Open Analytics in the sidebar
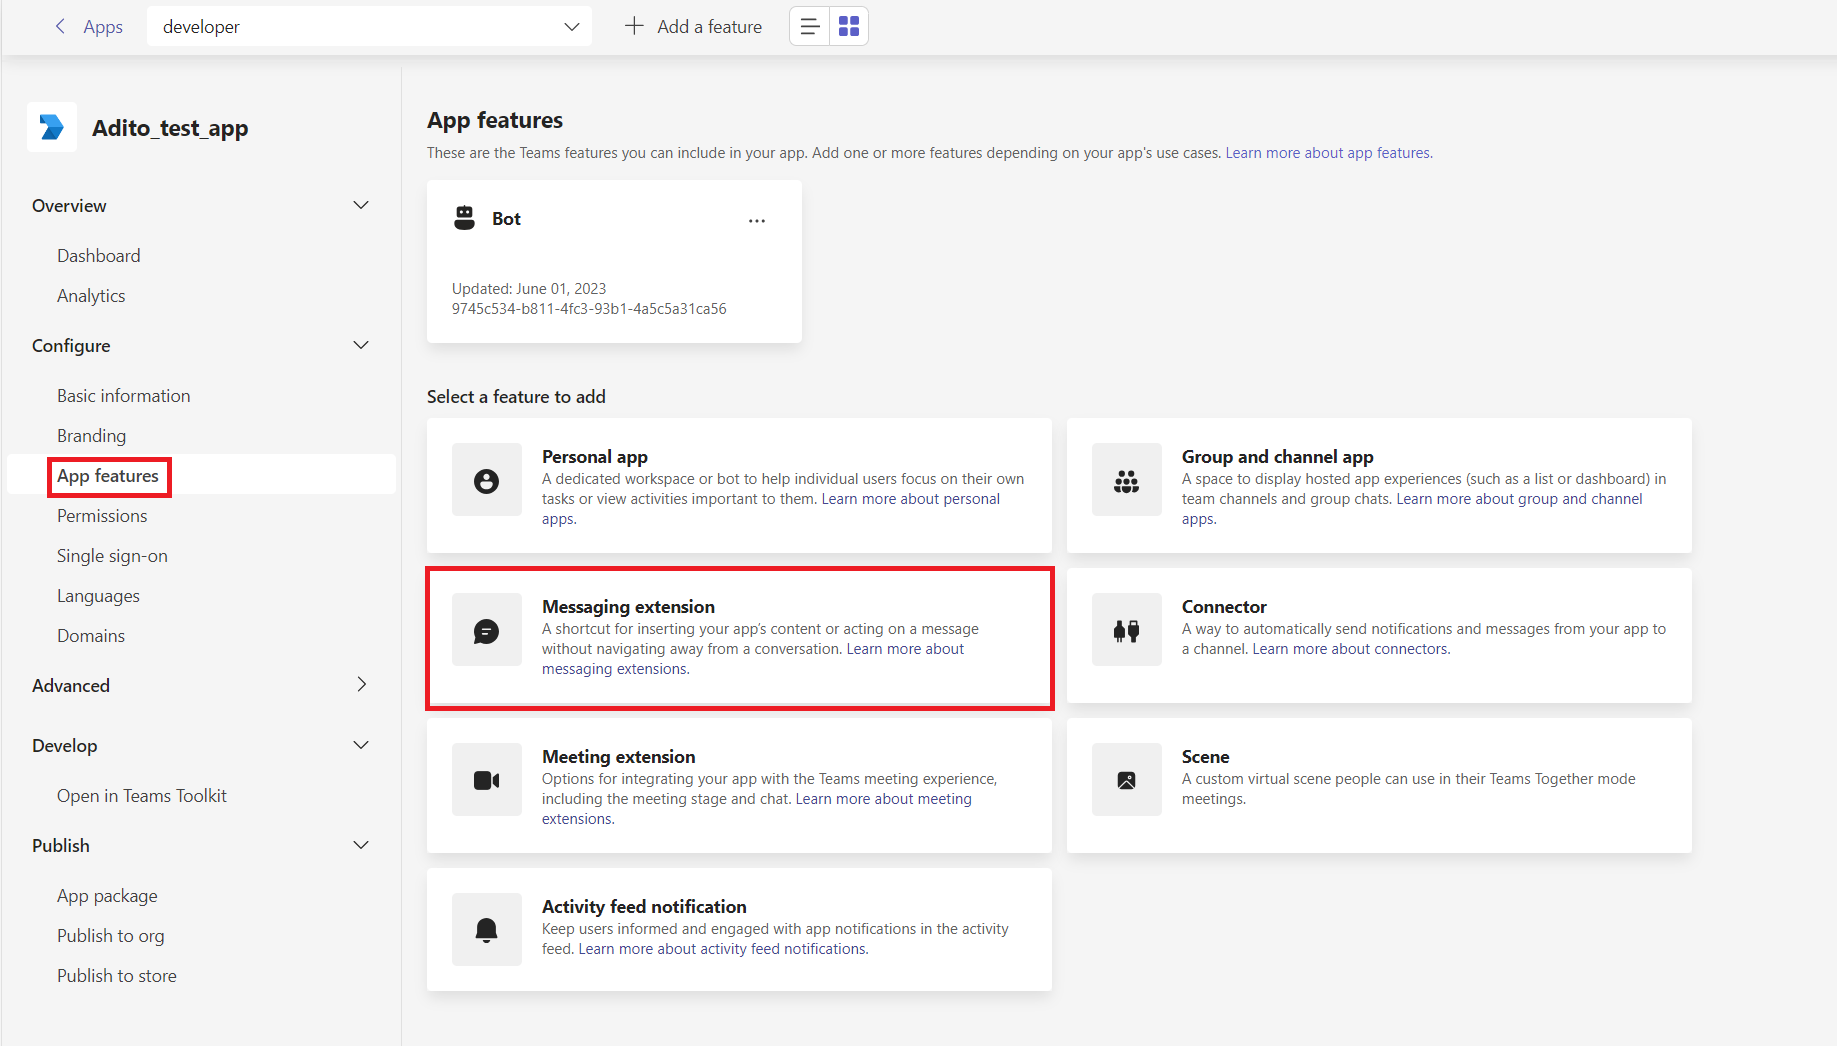 [91, 296]
